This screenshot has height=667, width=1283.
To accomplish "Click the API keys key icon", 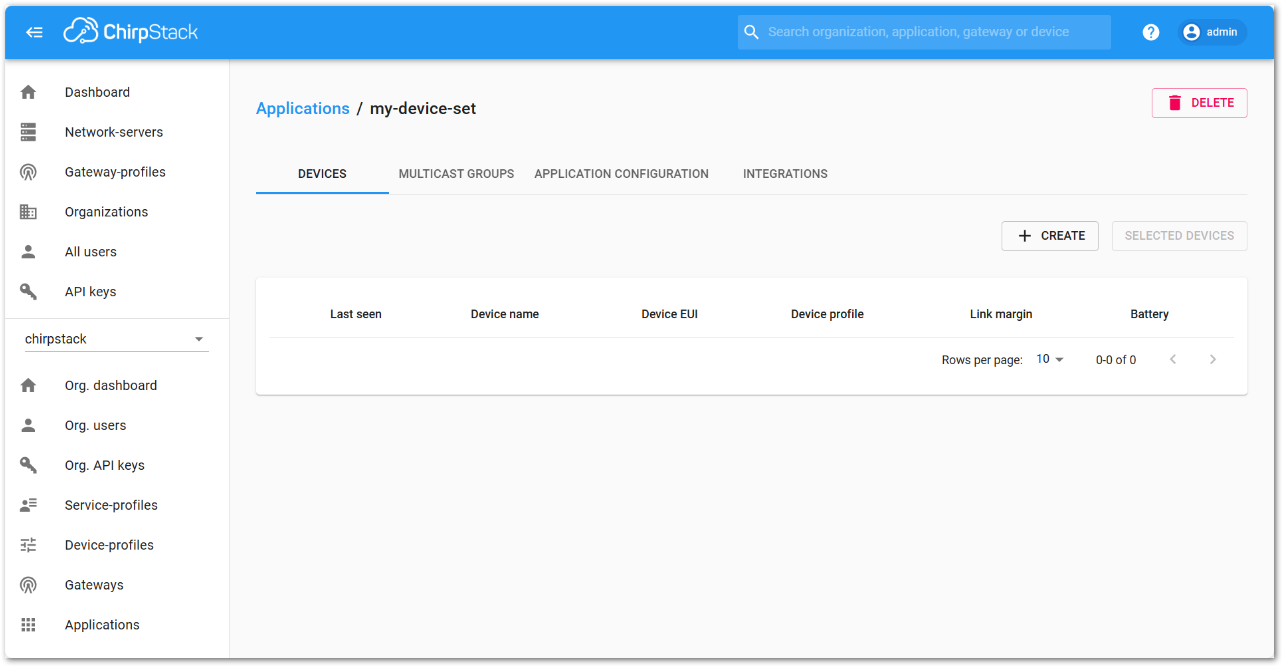I will pos(28,292).
